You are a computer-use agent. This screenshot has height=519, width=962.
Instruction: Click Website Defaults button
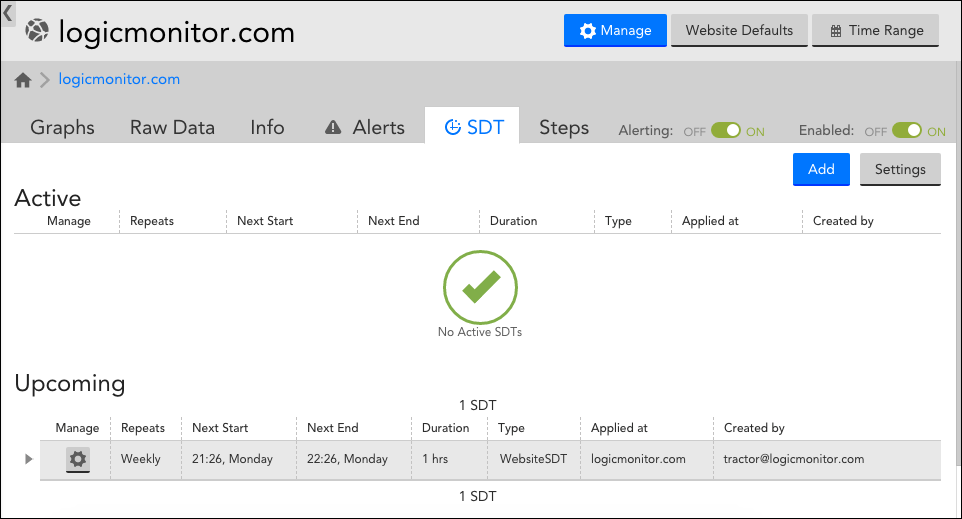(x=739, y=30)
